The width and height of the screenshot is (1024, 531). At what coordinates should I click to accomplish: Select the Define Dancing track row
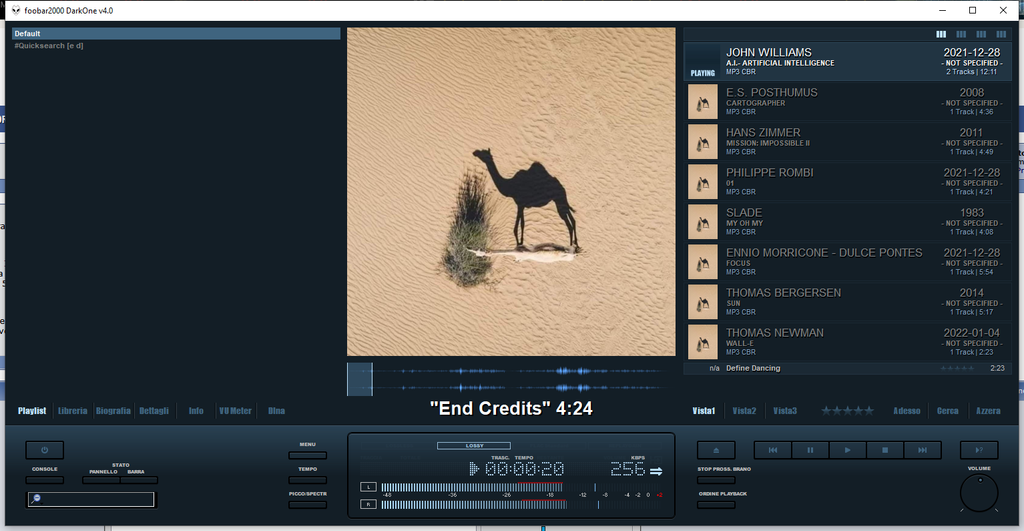[848, 368]
